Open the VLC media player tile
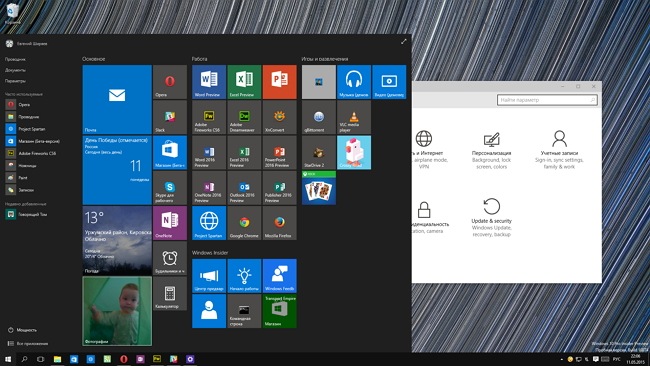Image resolution: width=650 pixels, height=366 pixels. tap(354, 117)
